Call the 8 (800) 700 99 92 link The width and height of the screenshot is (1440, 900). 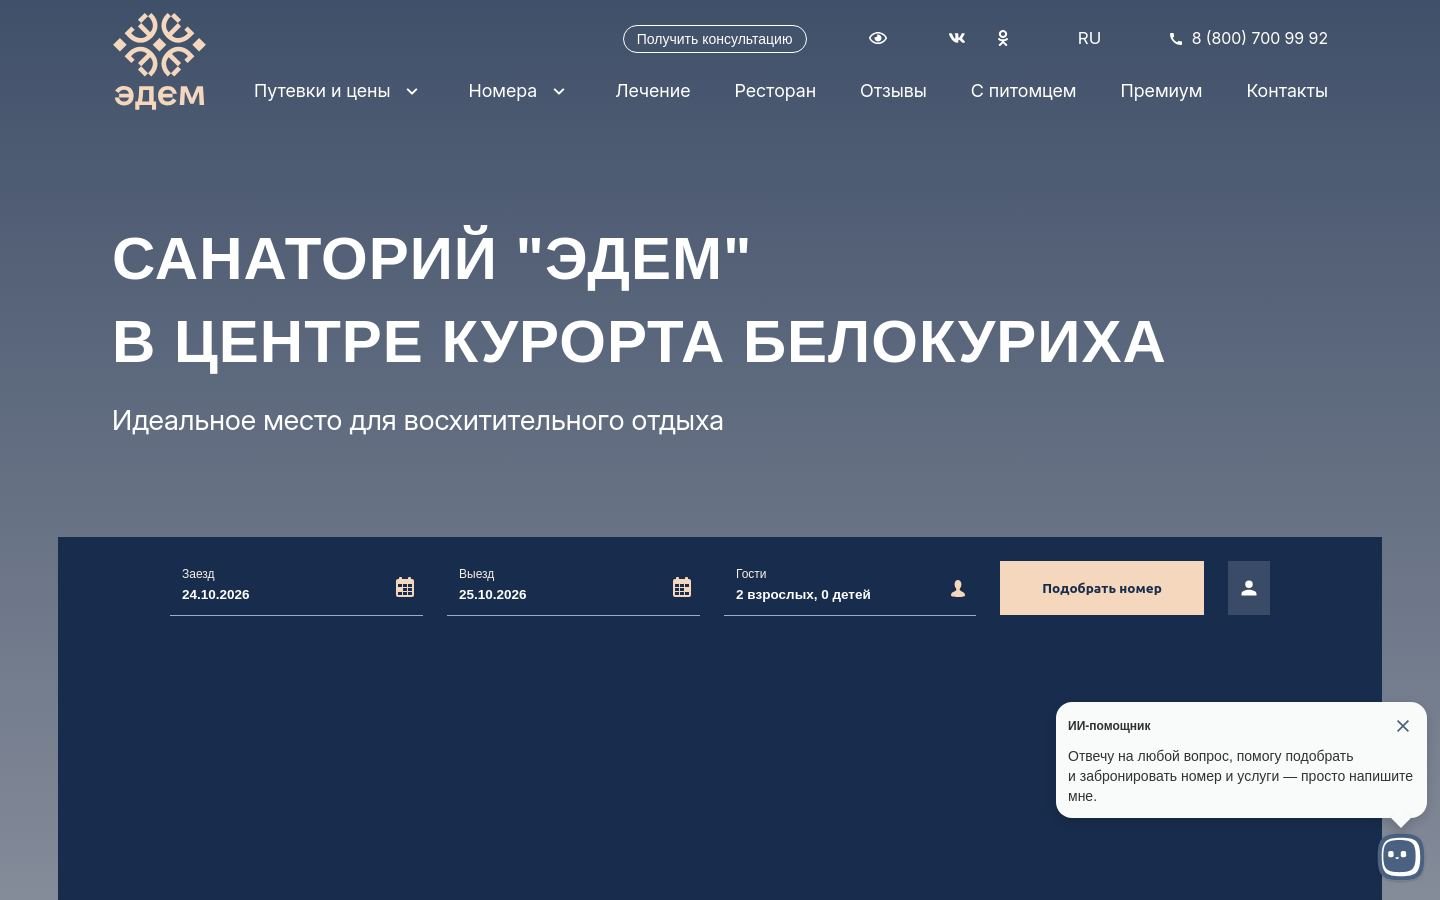pyautogui.click(x=1260, y=38)
